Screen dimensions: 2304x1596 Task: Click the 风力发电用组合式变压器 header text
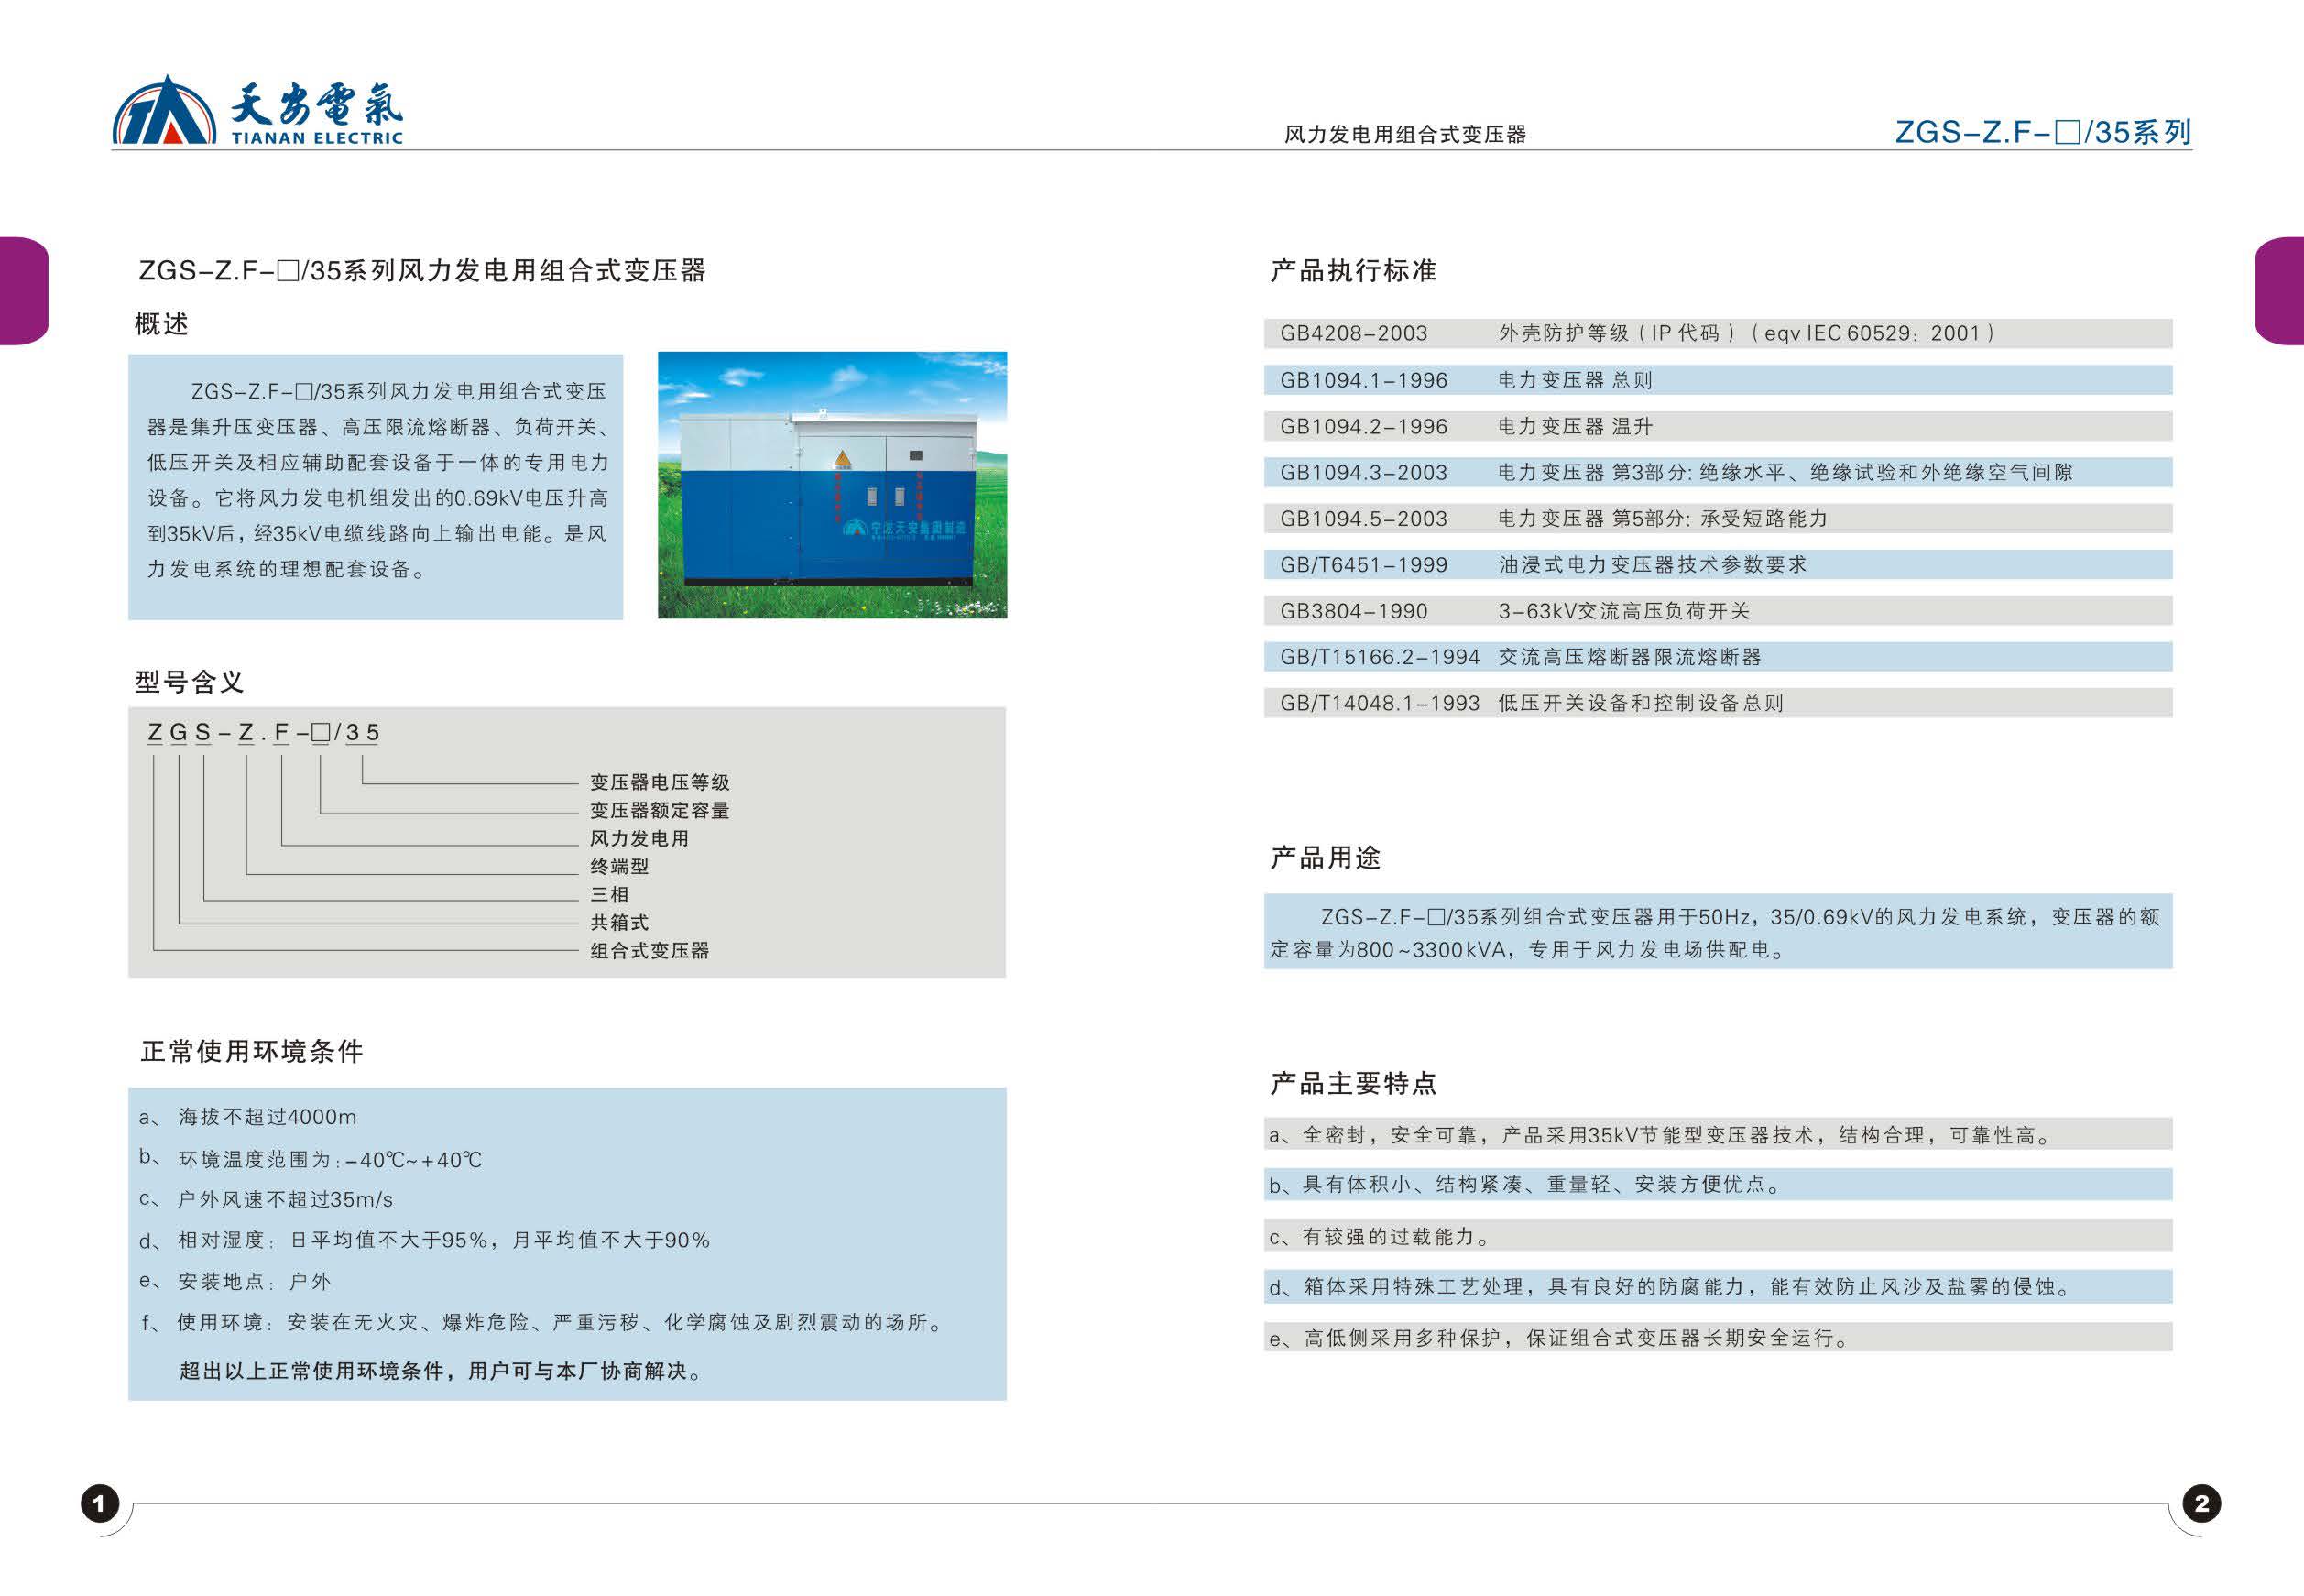point(1404,134)
